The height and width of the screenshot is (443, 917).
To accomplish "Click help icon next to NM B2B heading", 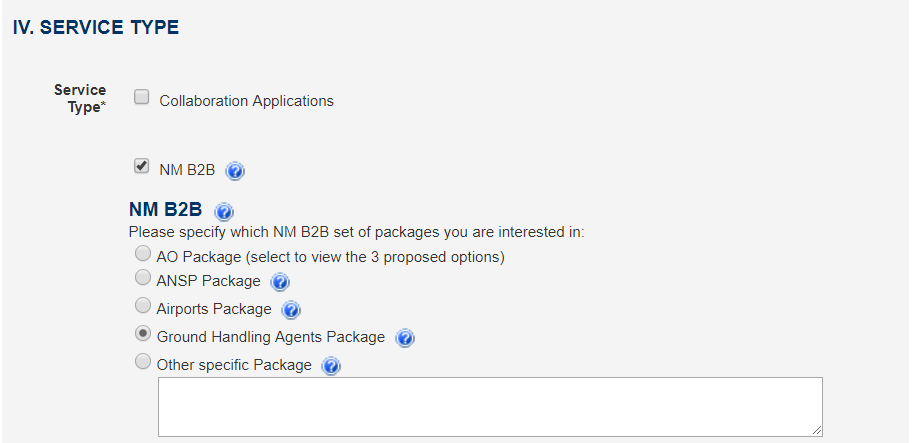I will (224, 211).
